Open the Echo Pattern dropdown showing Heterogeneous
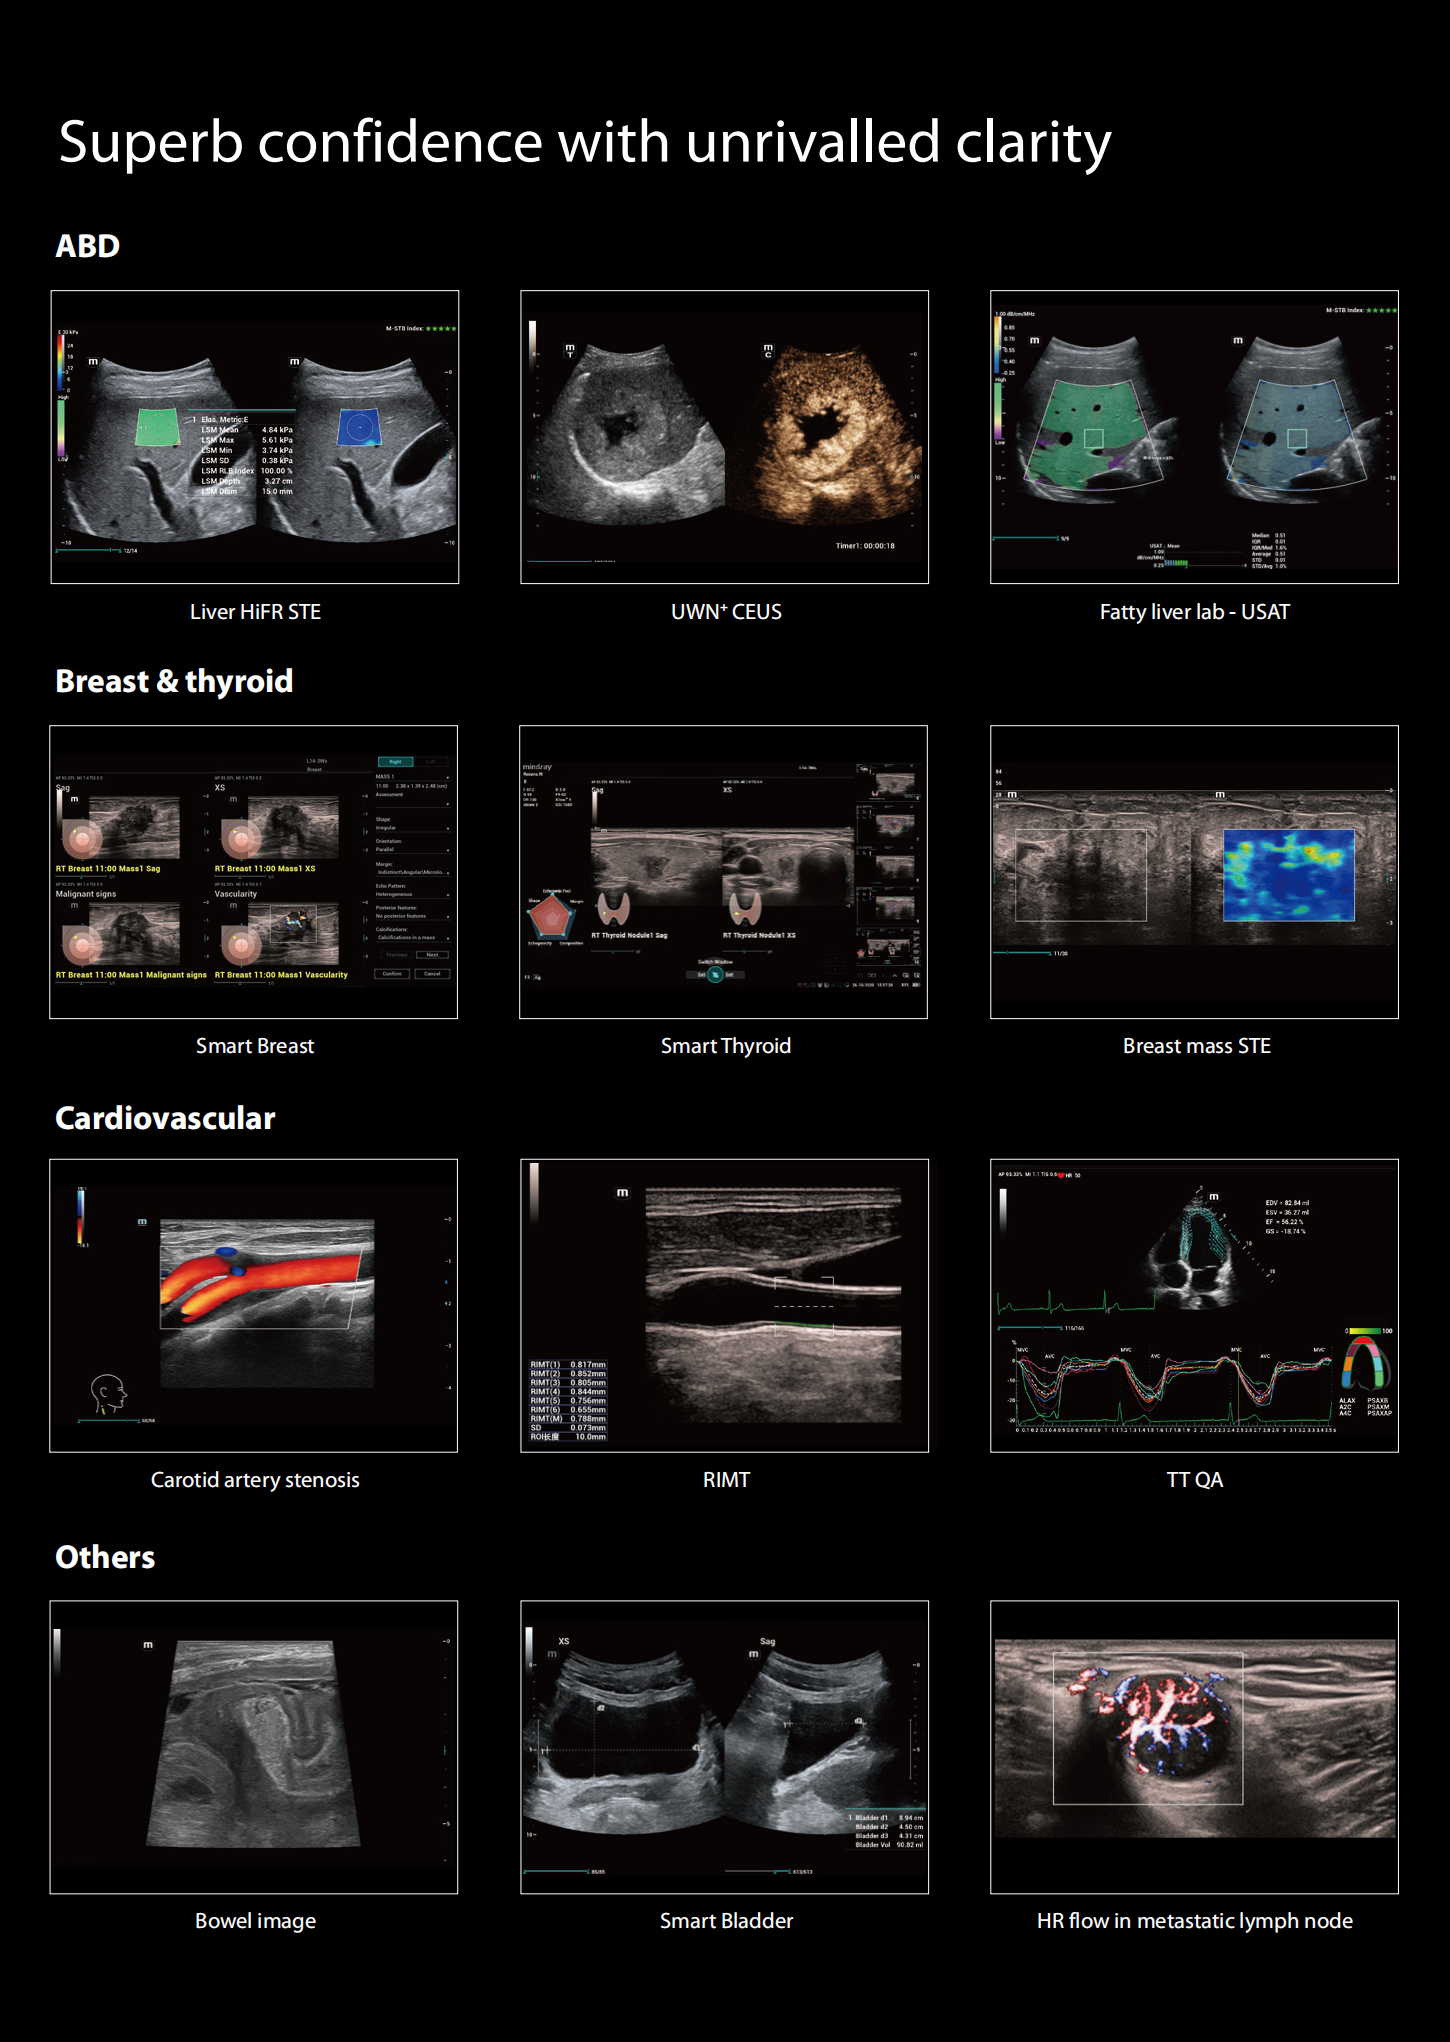The width and height of the screenshot is (1450, 2042). [x=413, y=895]
